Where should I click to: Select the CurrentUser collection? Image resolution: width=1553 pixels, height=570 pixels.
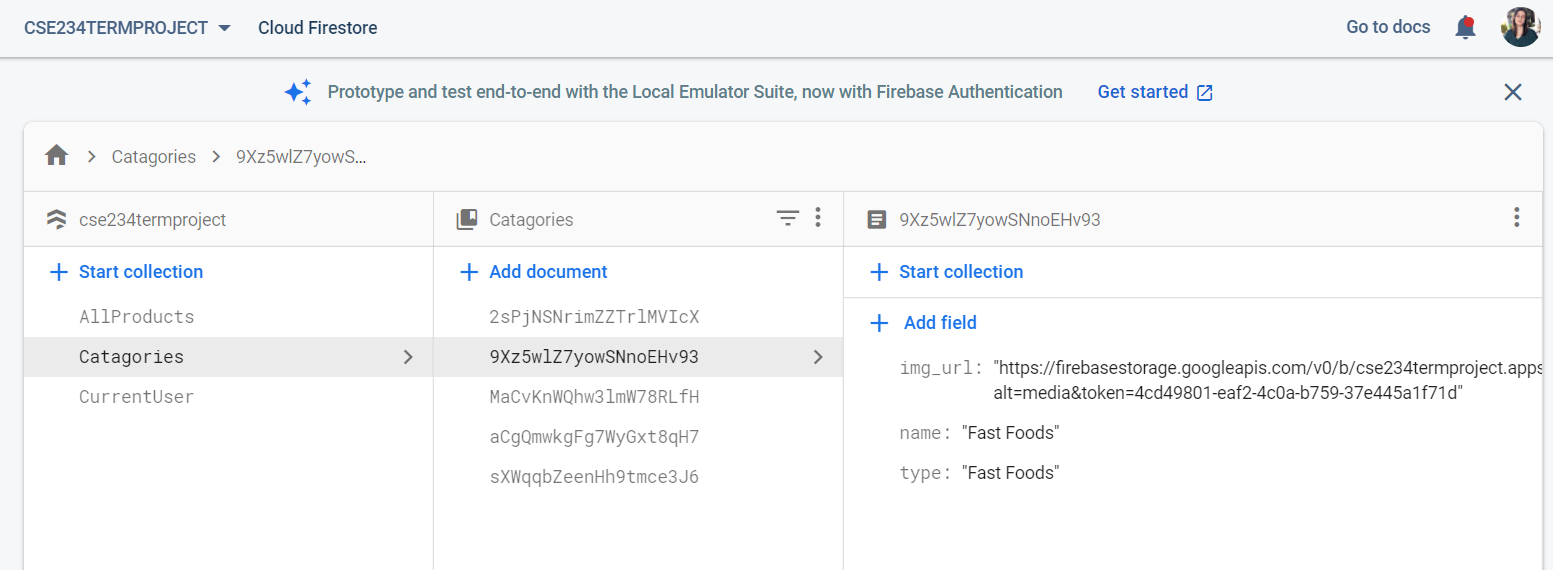[136, 397]
